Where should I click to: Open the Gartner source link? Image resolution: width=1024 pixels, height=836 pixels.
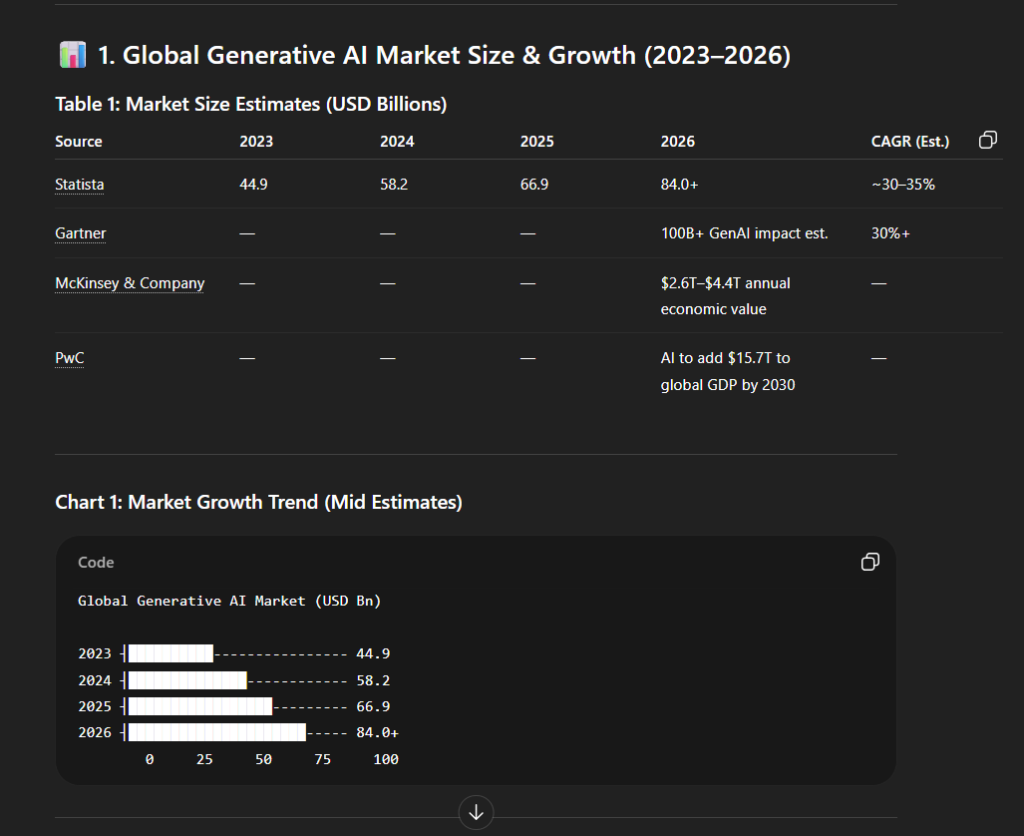[80, 233]
